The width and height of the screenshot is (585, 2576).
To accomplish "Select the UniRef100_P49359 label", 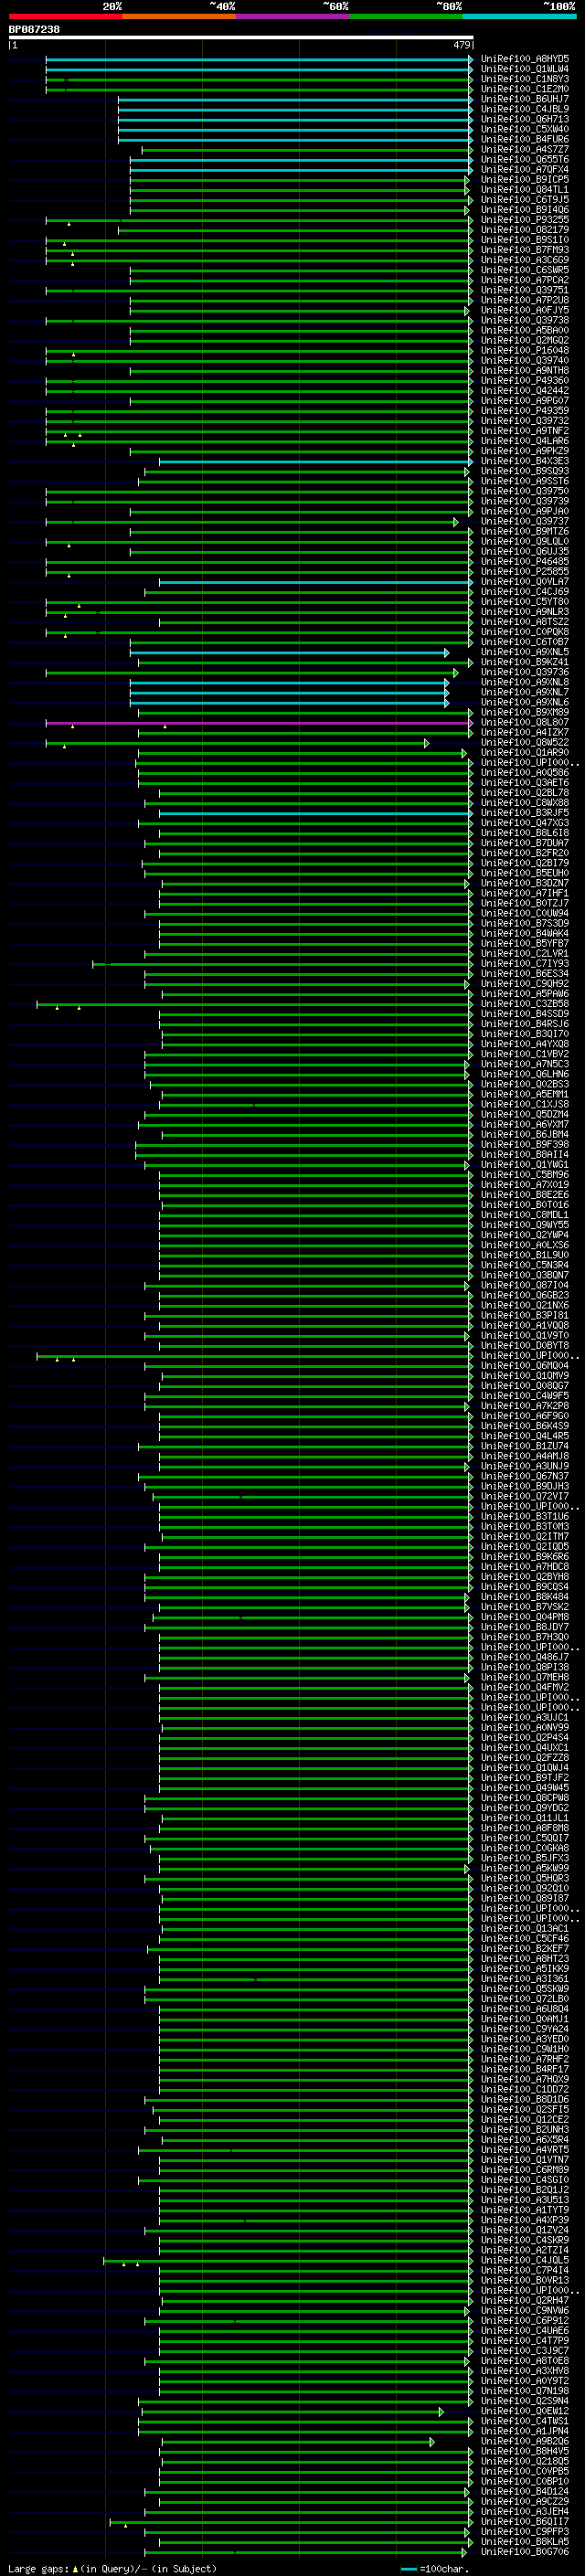I will [525, 411].
